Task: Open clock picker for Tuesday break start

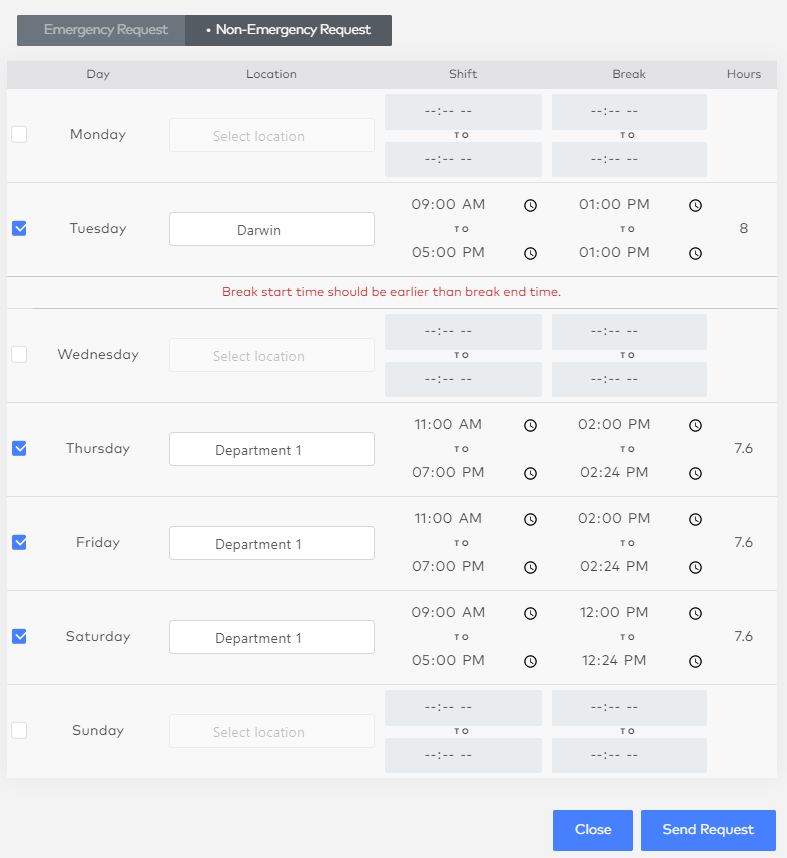Action: [x=695, y=205]
